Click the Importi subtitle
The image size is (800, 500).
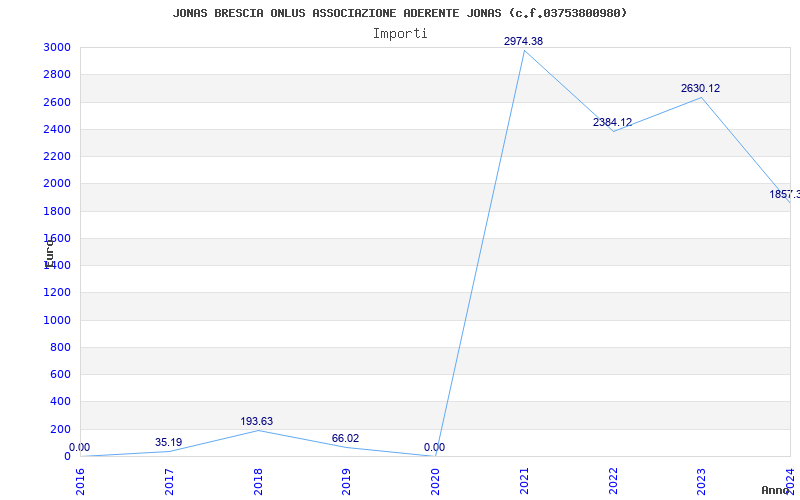pos(400,34)
